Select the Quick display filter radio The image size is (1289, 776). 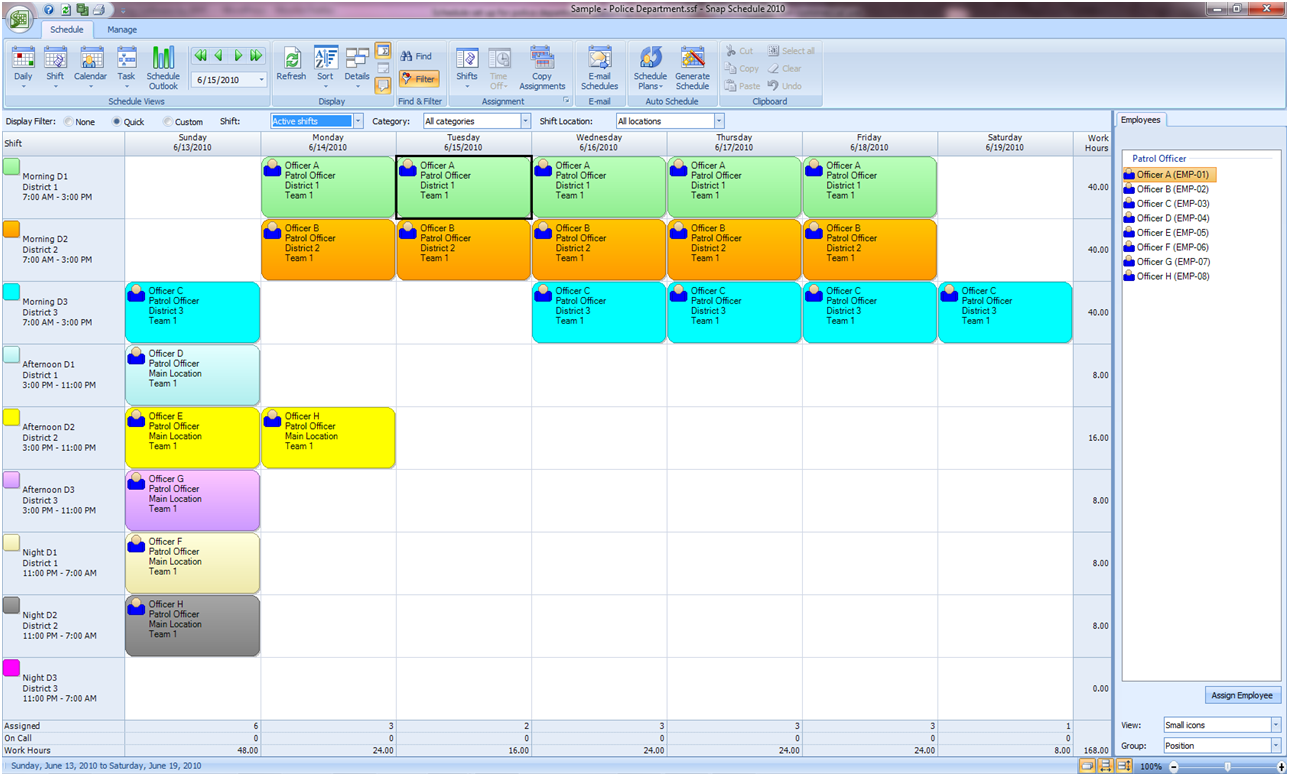[117, 122]
